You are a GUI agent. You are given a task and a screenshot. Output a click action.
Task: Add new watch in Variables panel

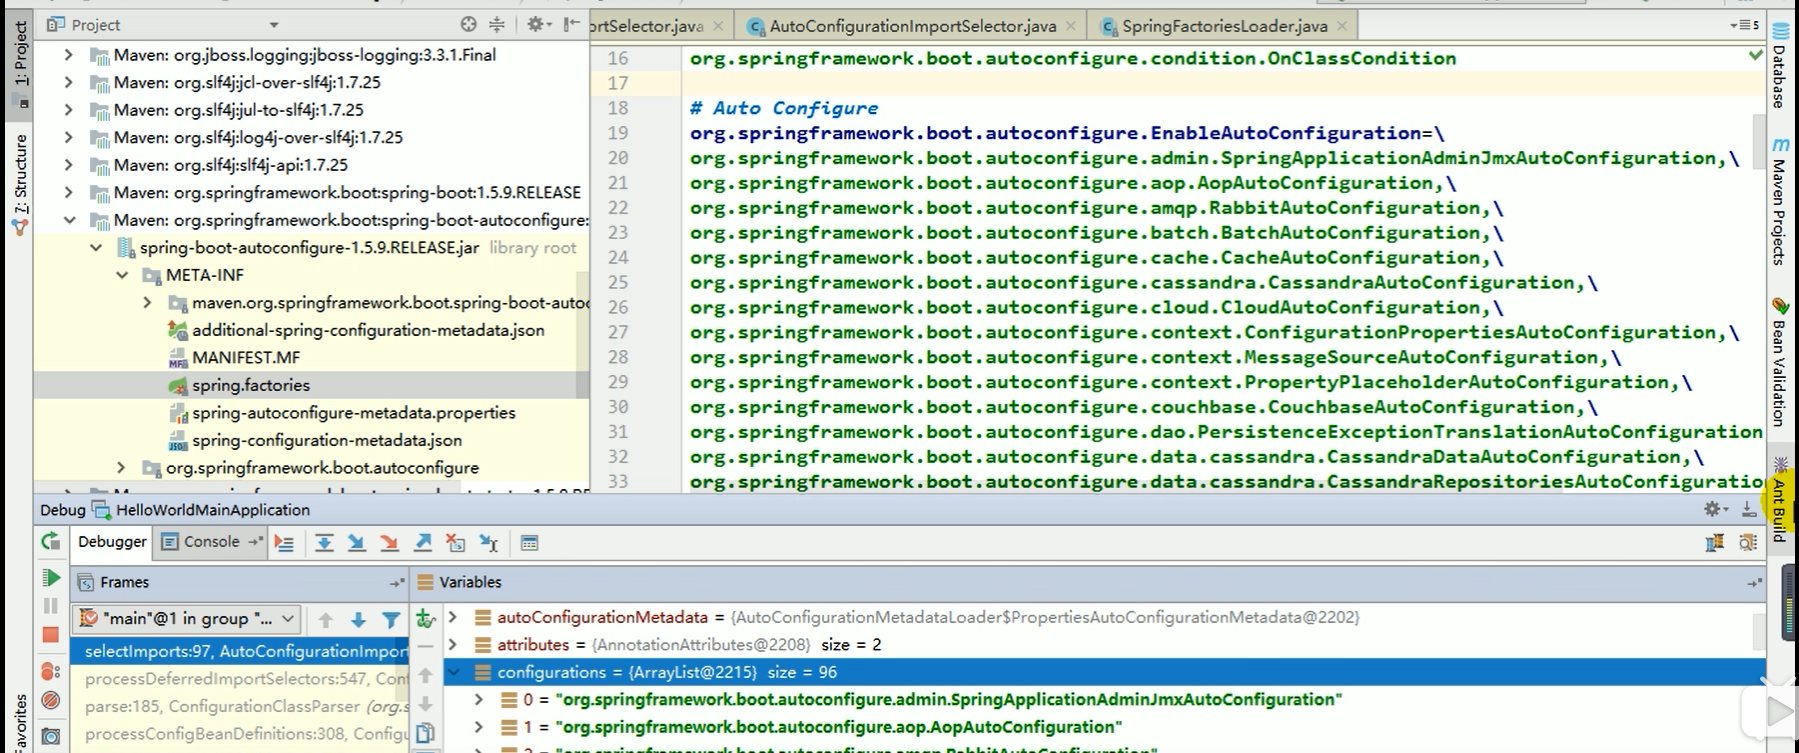[426, 618]
